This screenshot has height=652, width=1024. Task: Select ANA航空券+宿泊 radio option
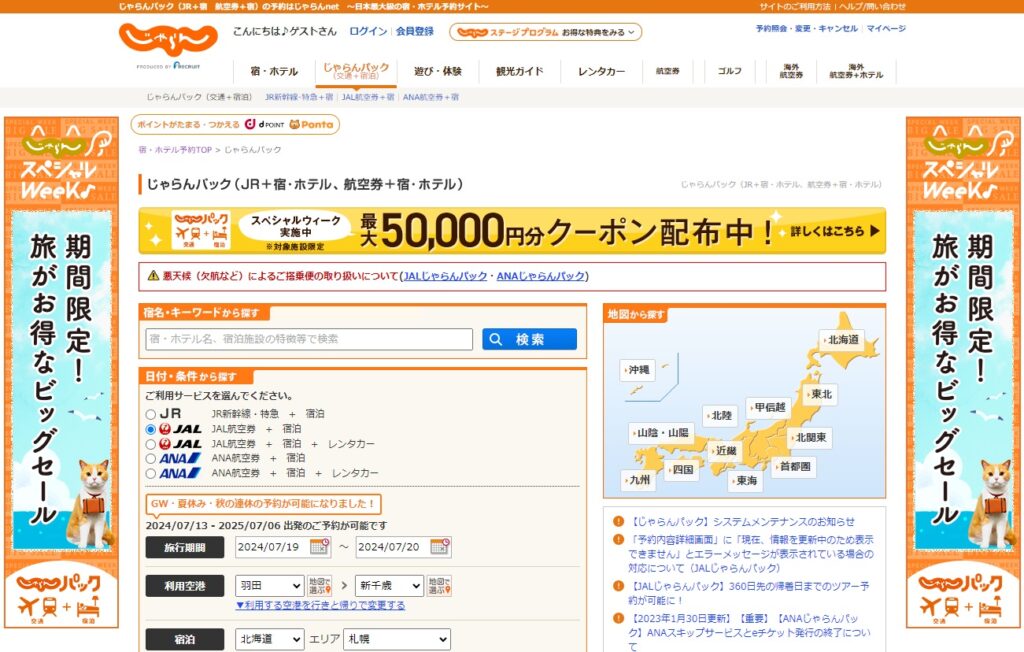point(151,459)
